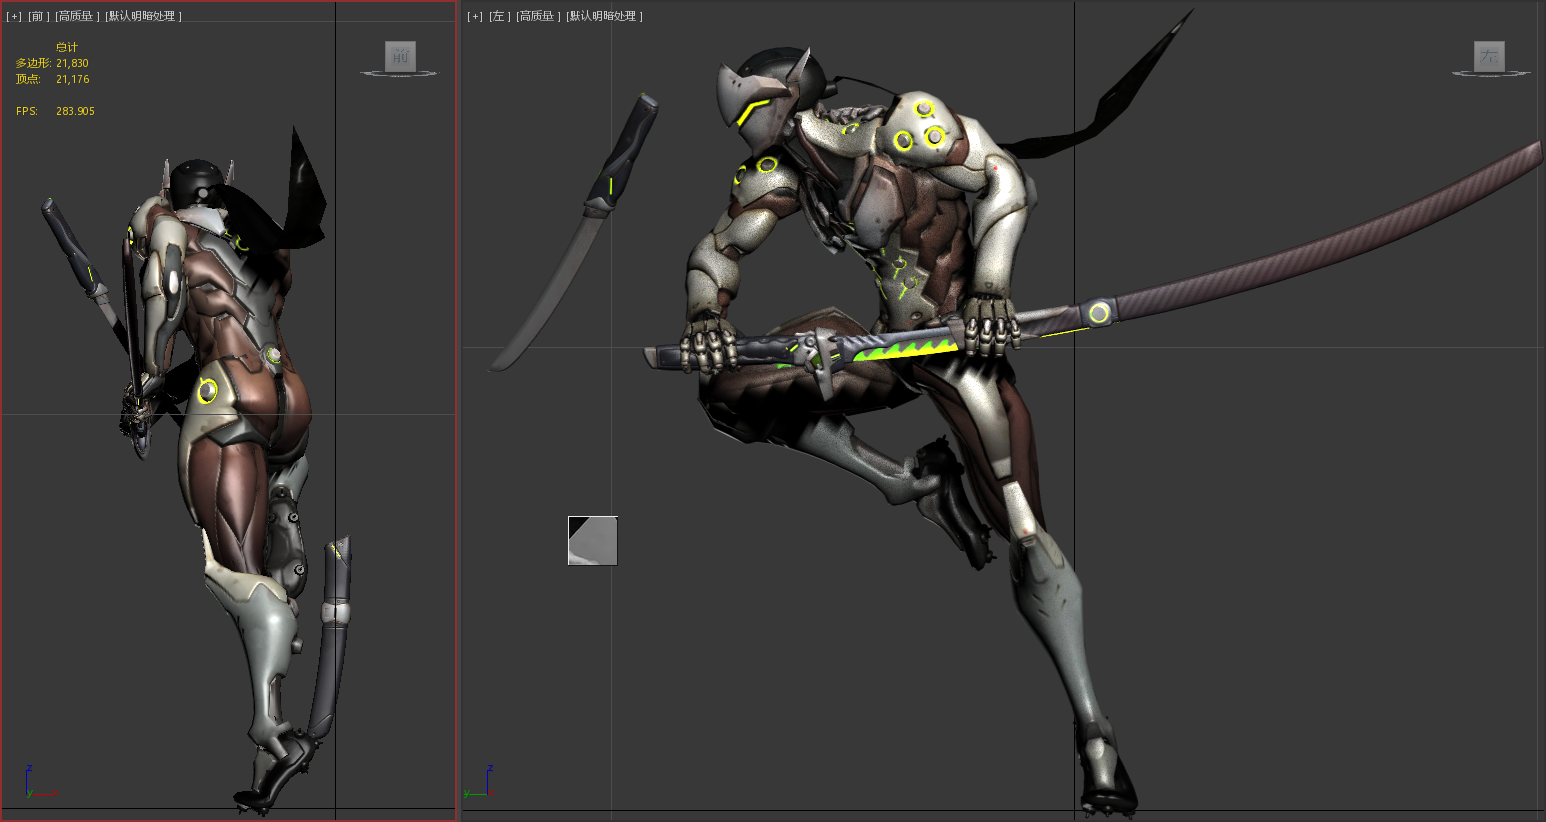Click the 顶点 21,176 statistic
Image resolution: width=1546 pixels, height=822 pixels.
coord(52,79)
